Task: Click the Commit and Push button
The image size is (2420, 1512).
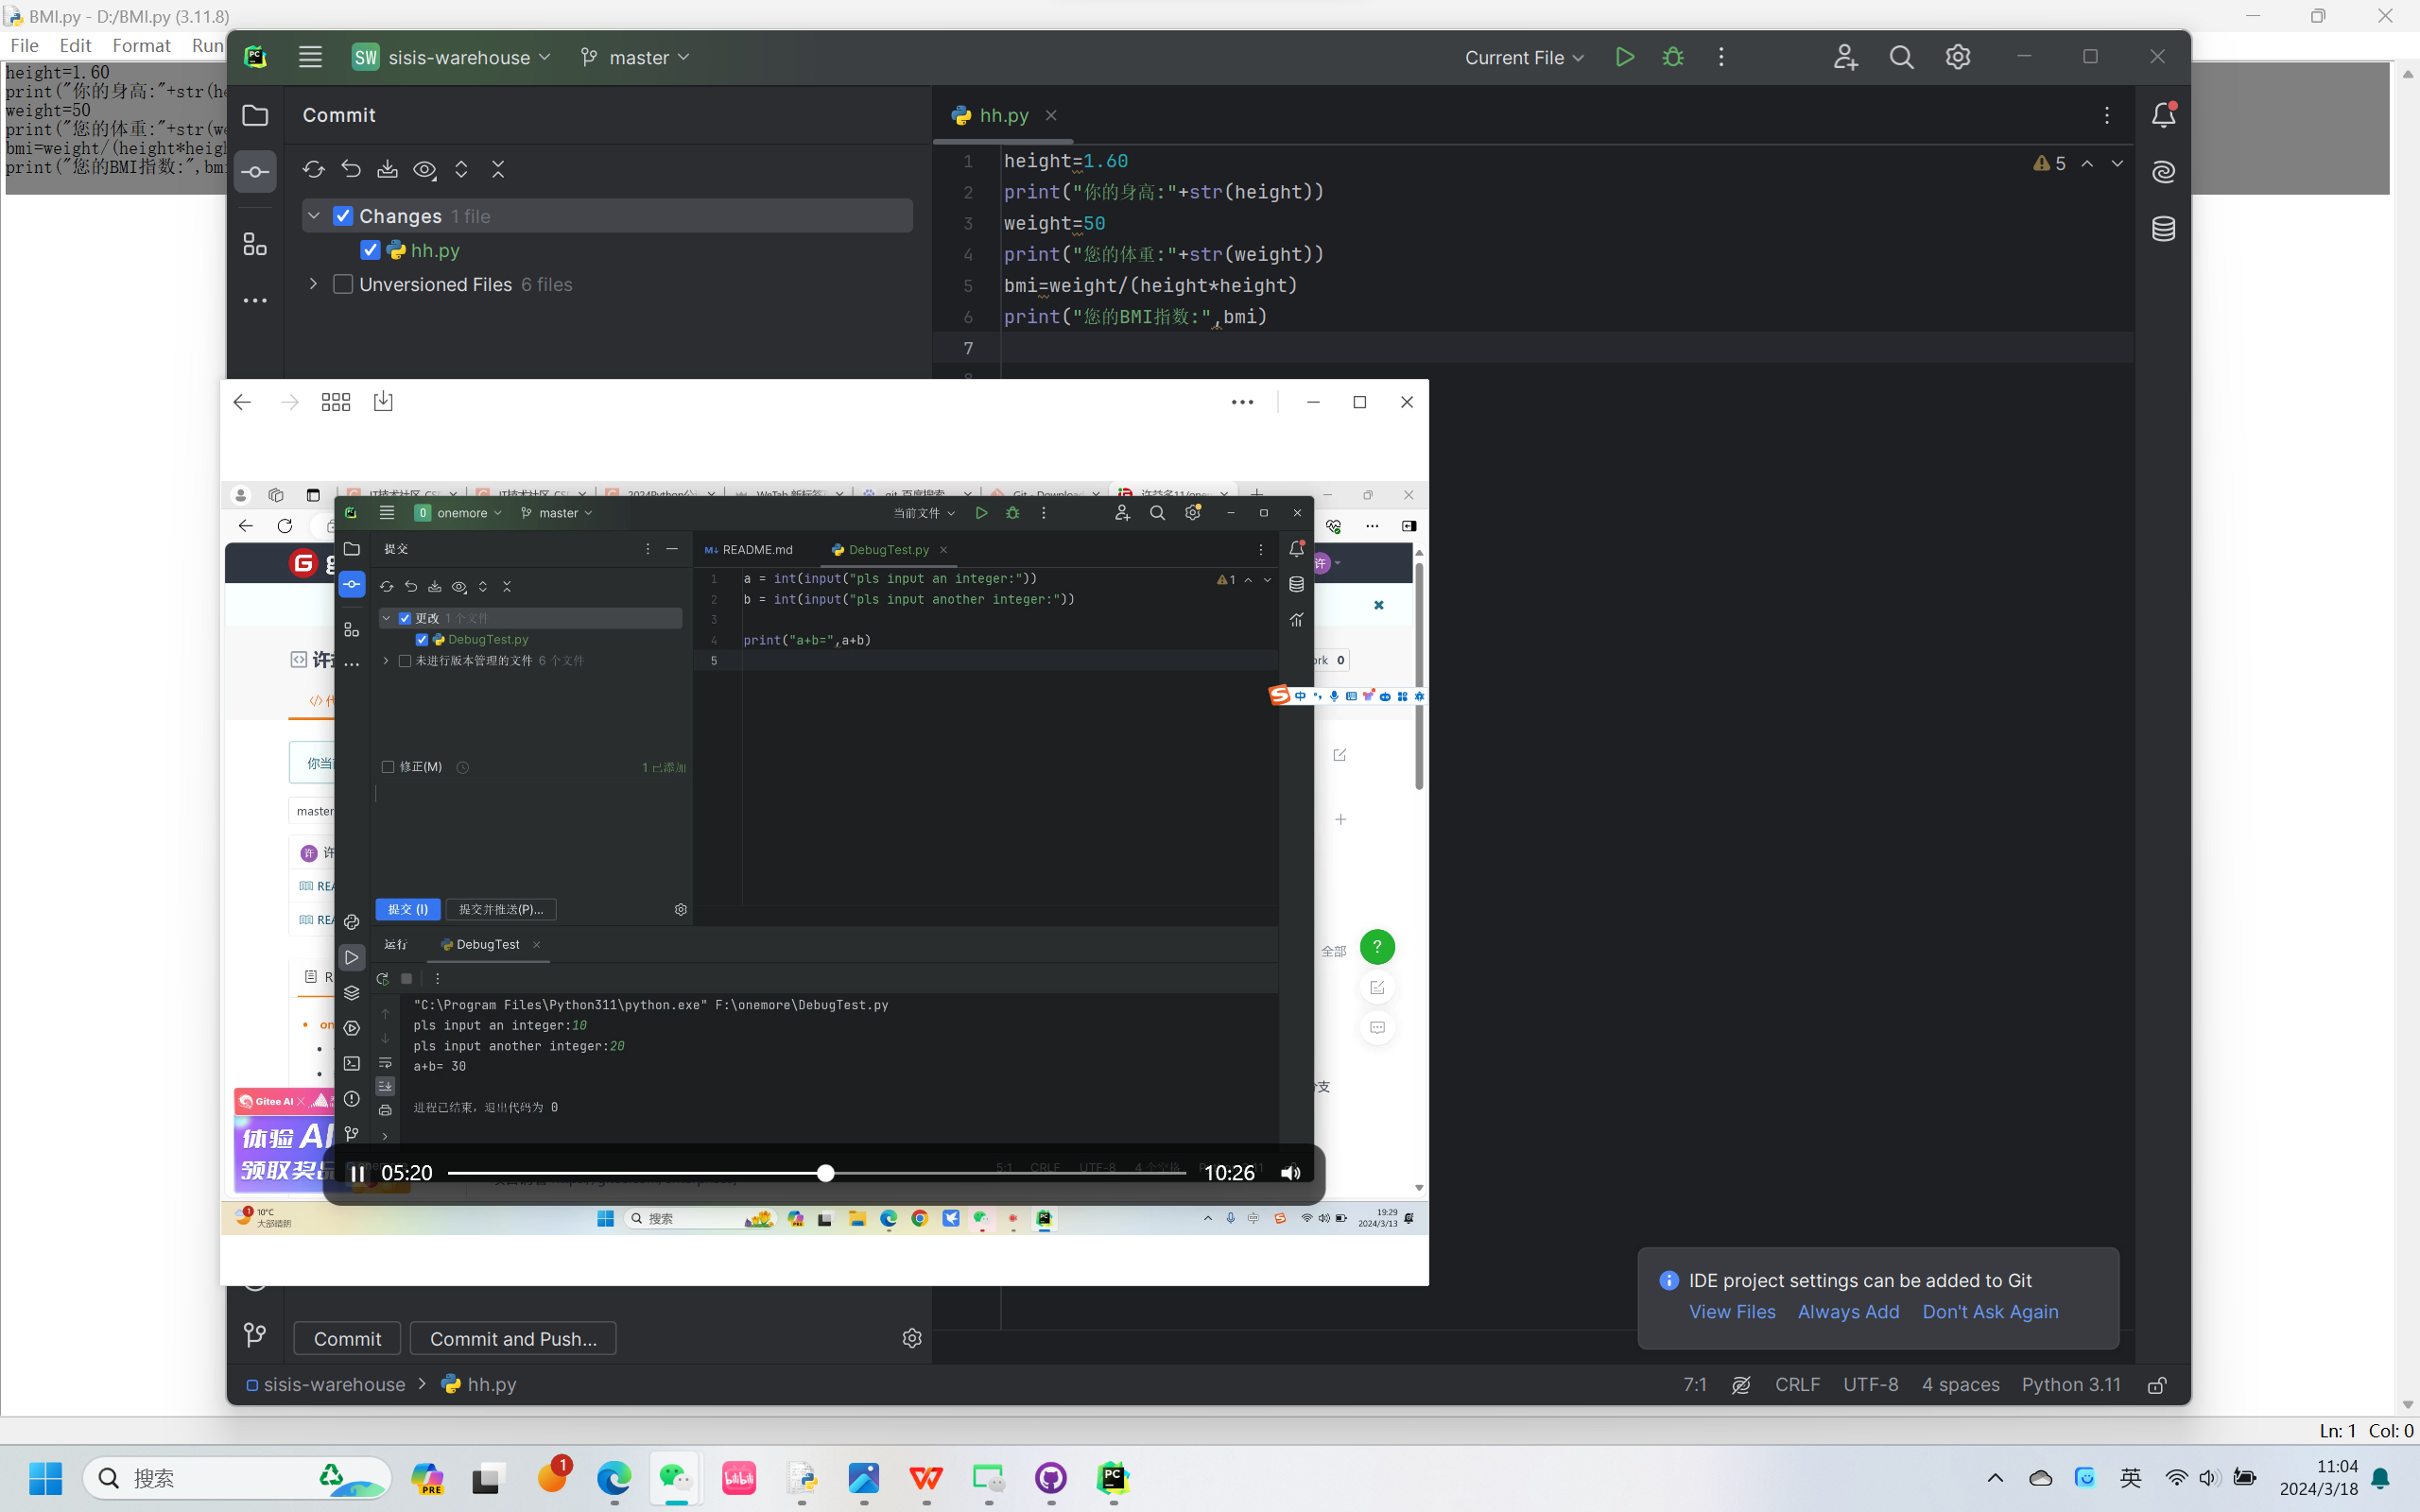Action: point(513,1338)
